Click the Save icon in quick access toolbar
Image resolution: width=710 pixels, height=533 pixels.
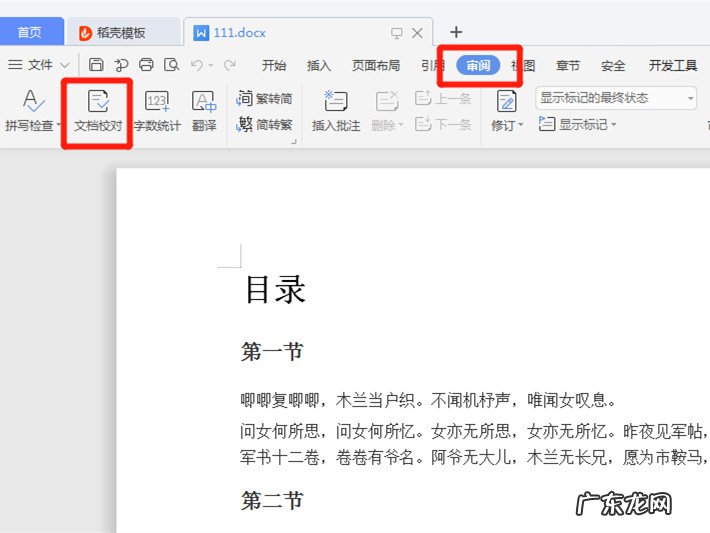pyautogui.click(x=96, y=65)
